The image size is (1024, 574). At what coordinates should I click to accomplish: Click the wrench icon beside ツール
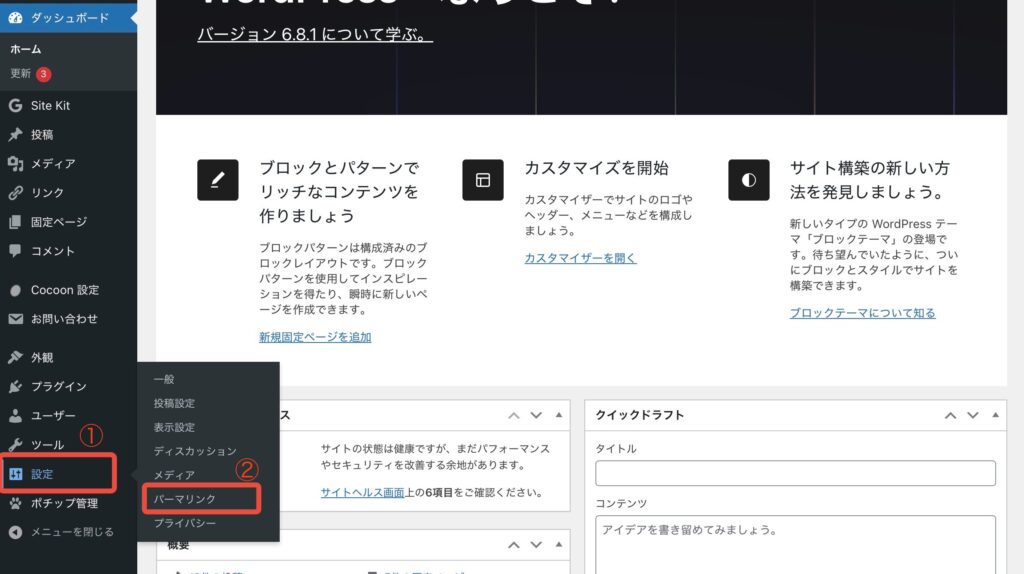pyautogui.click(x=15, y=445)
